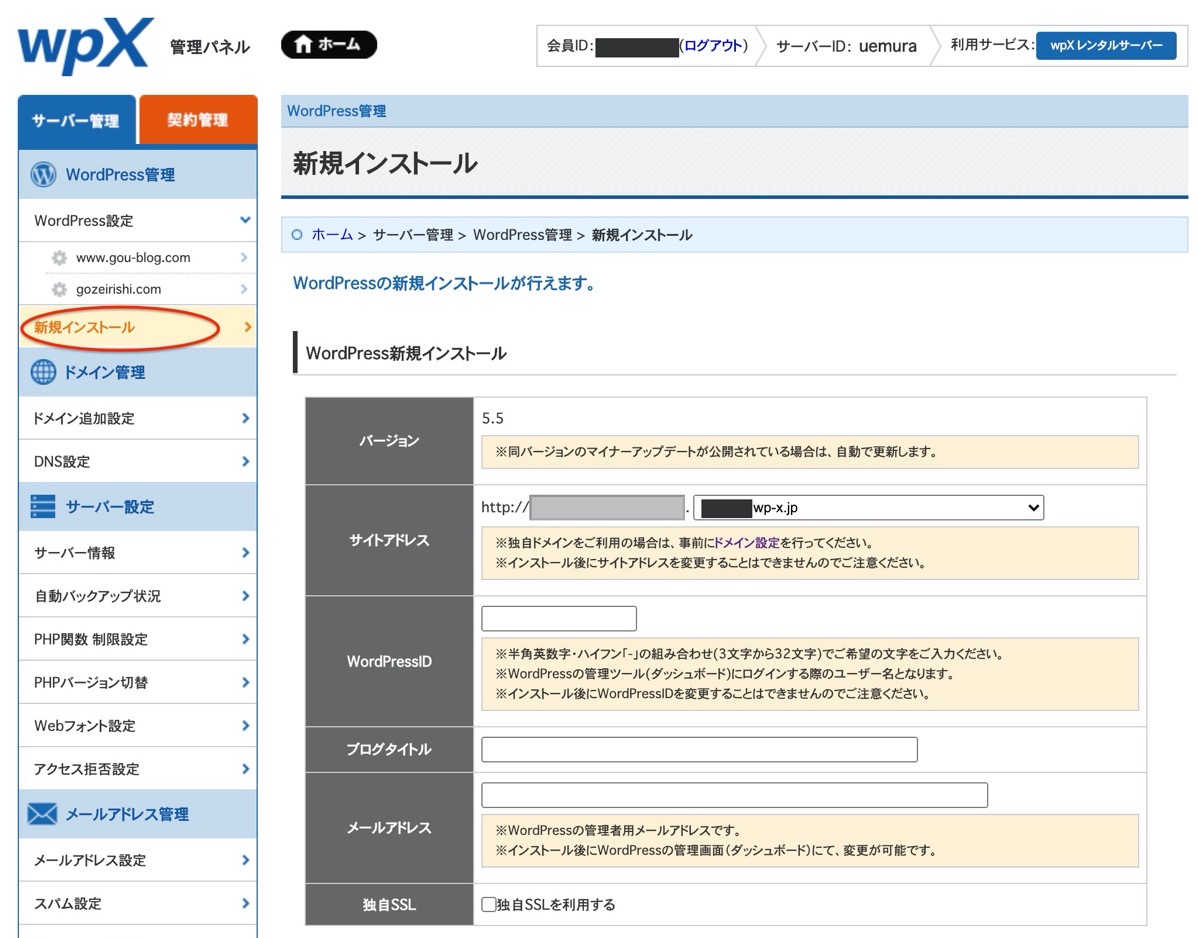Open サーバー情報 menu item
The height and width of the screenshot is (938, 1198).
tap(138, 552)
